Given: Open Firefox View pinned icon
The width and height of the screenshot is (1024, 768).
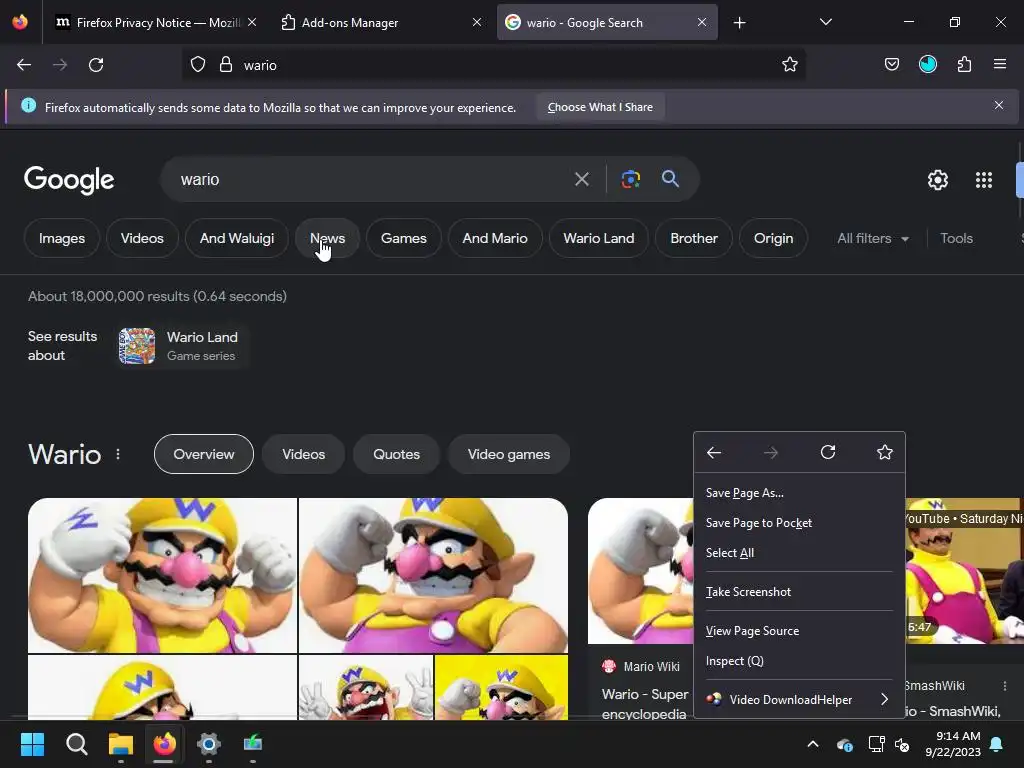Looking at the screenshot, I should pyautogui.click(x=20, y=22).
